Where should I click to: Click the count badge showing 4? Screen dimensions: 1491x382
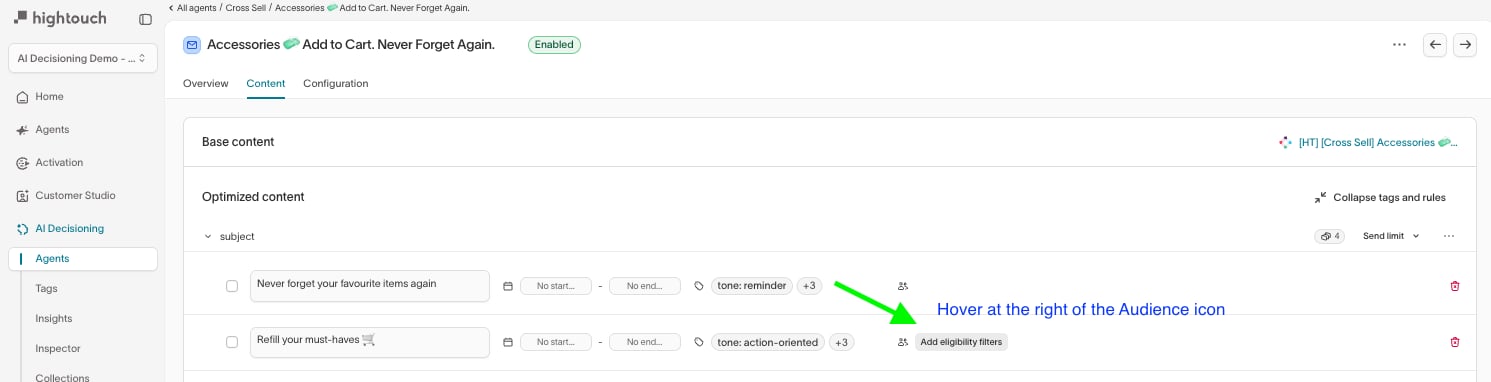(x=1330, y=237)
